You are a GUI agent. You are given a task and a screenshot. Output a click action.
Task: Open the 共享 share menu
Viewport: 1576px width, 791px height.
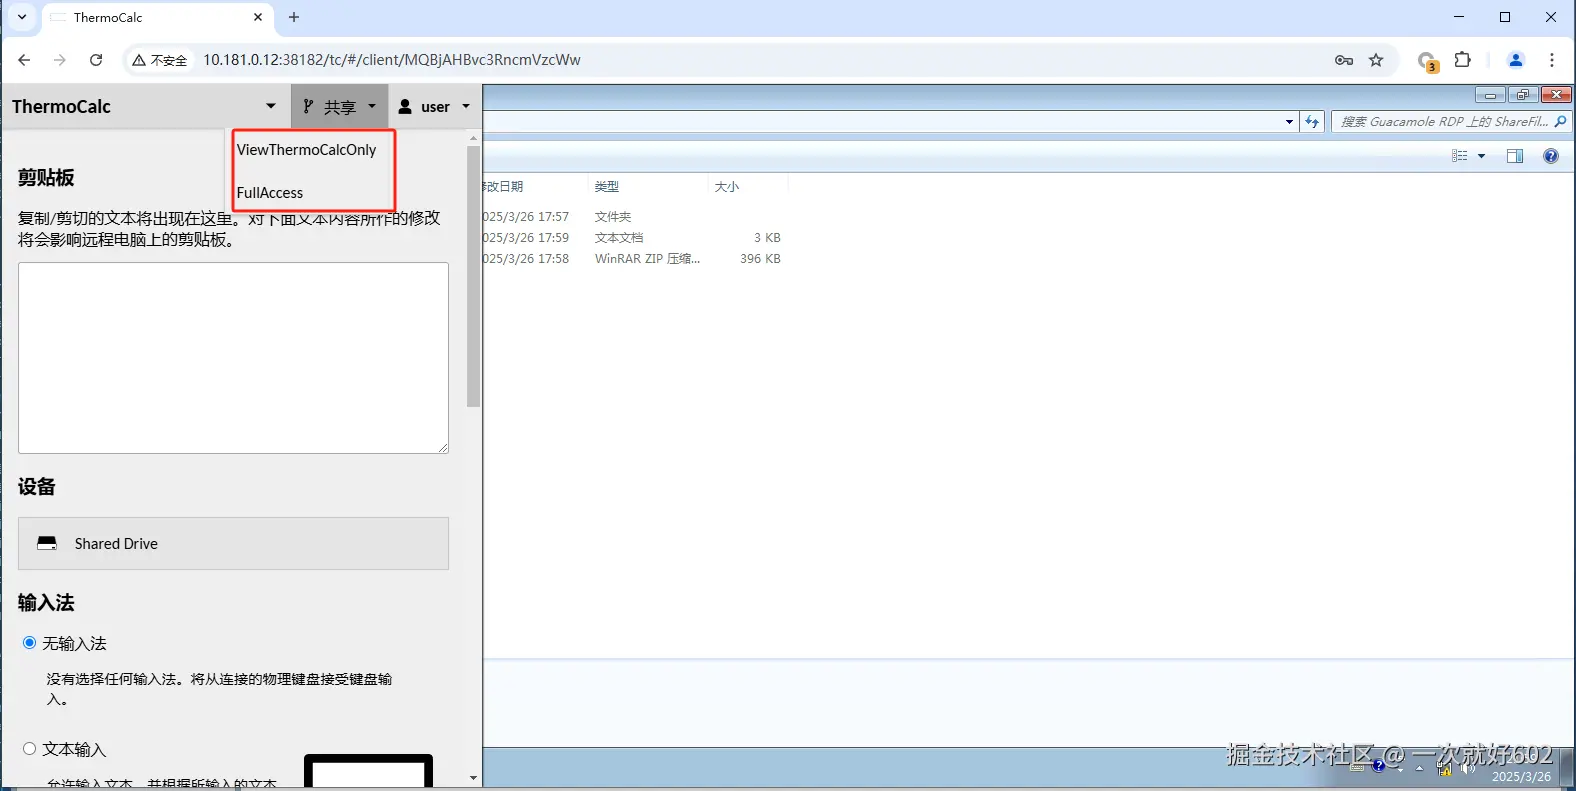[340, 106]
